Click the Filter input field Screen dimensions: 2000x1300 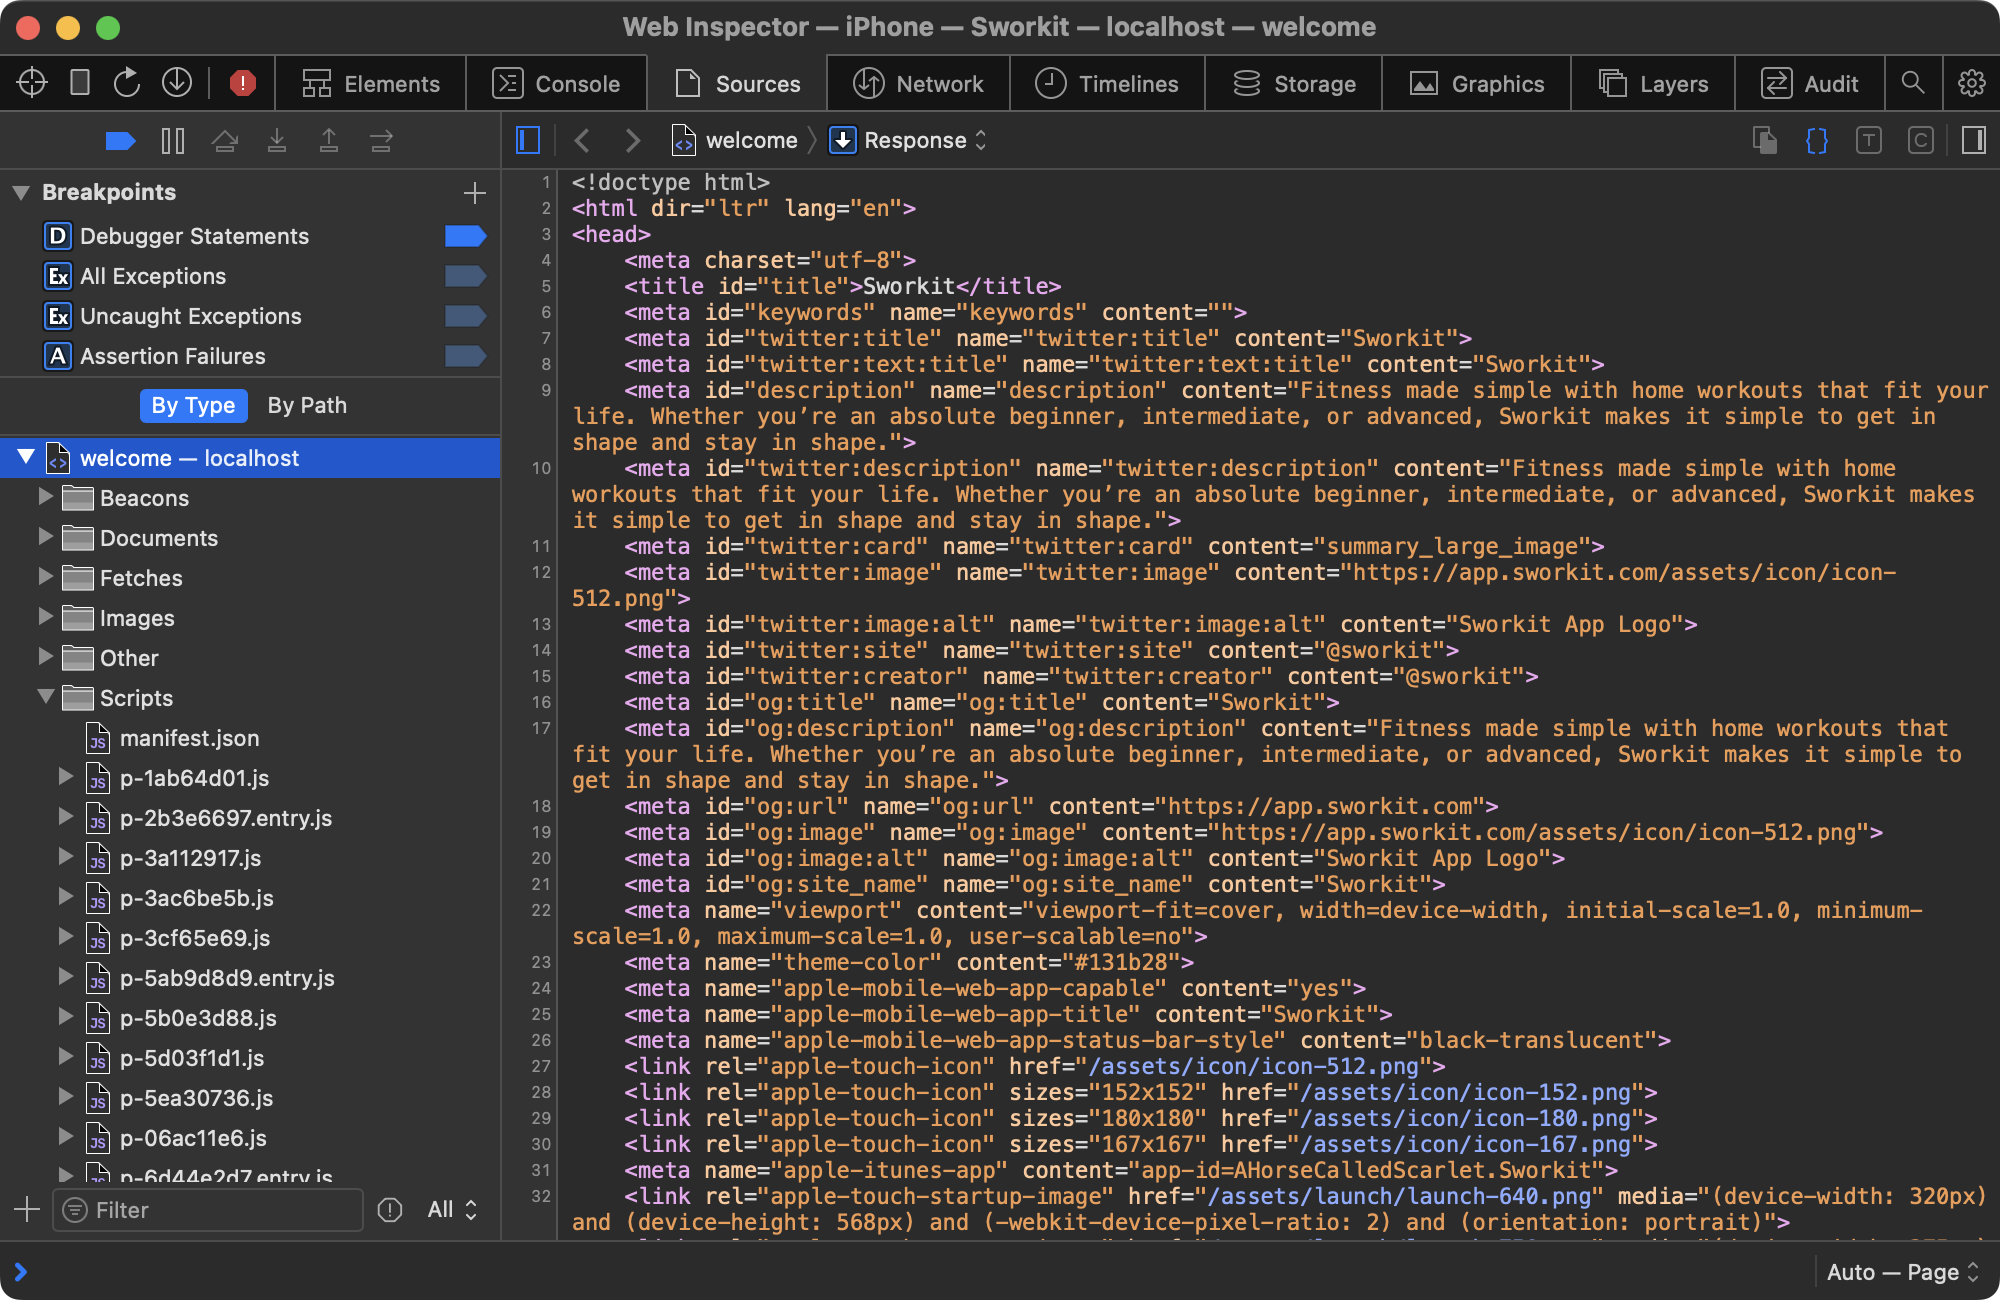210,1210
